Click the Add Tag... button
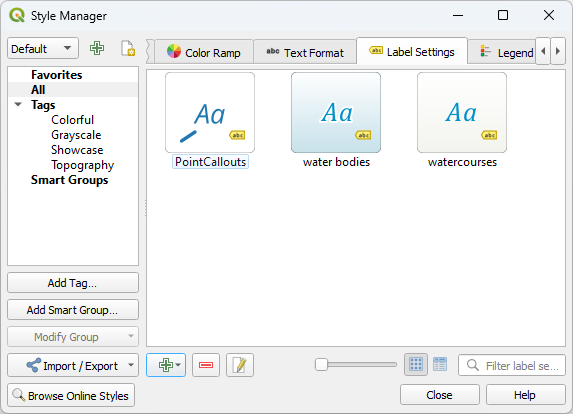Viewport: 573px width, 414px height. click(73, 283)
